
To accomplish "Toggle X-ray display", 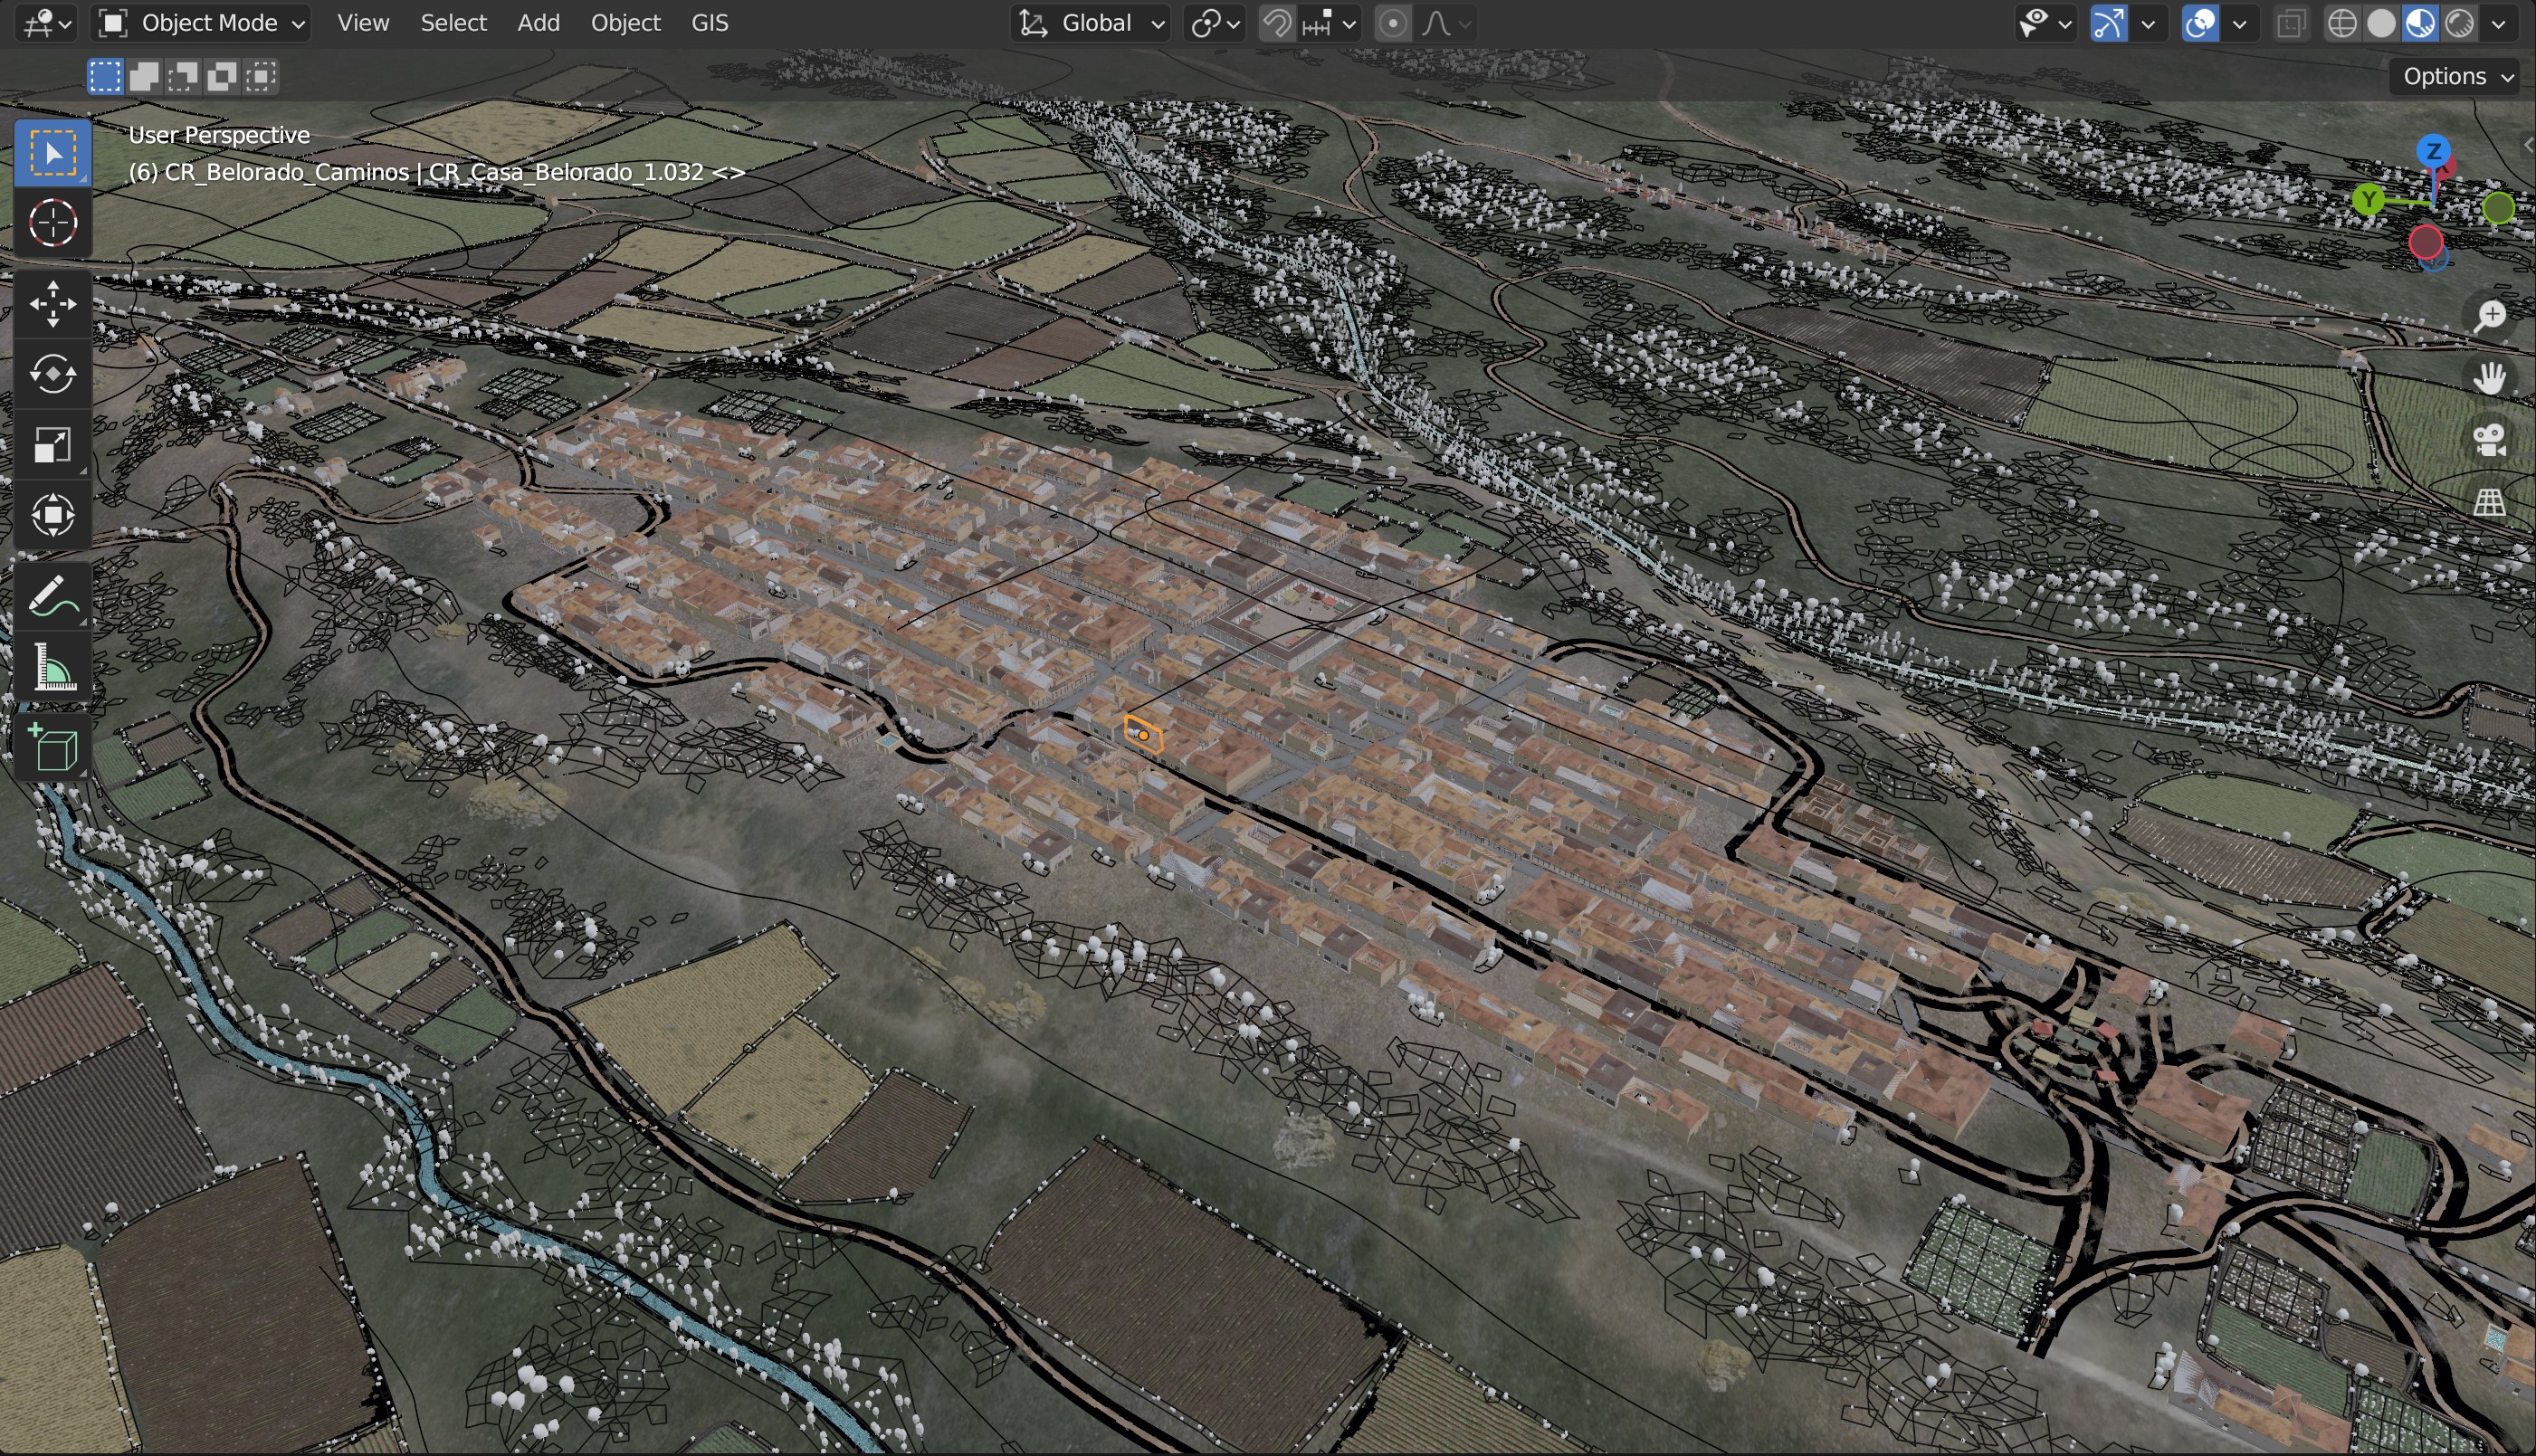I will click(2291, 23).
